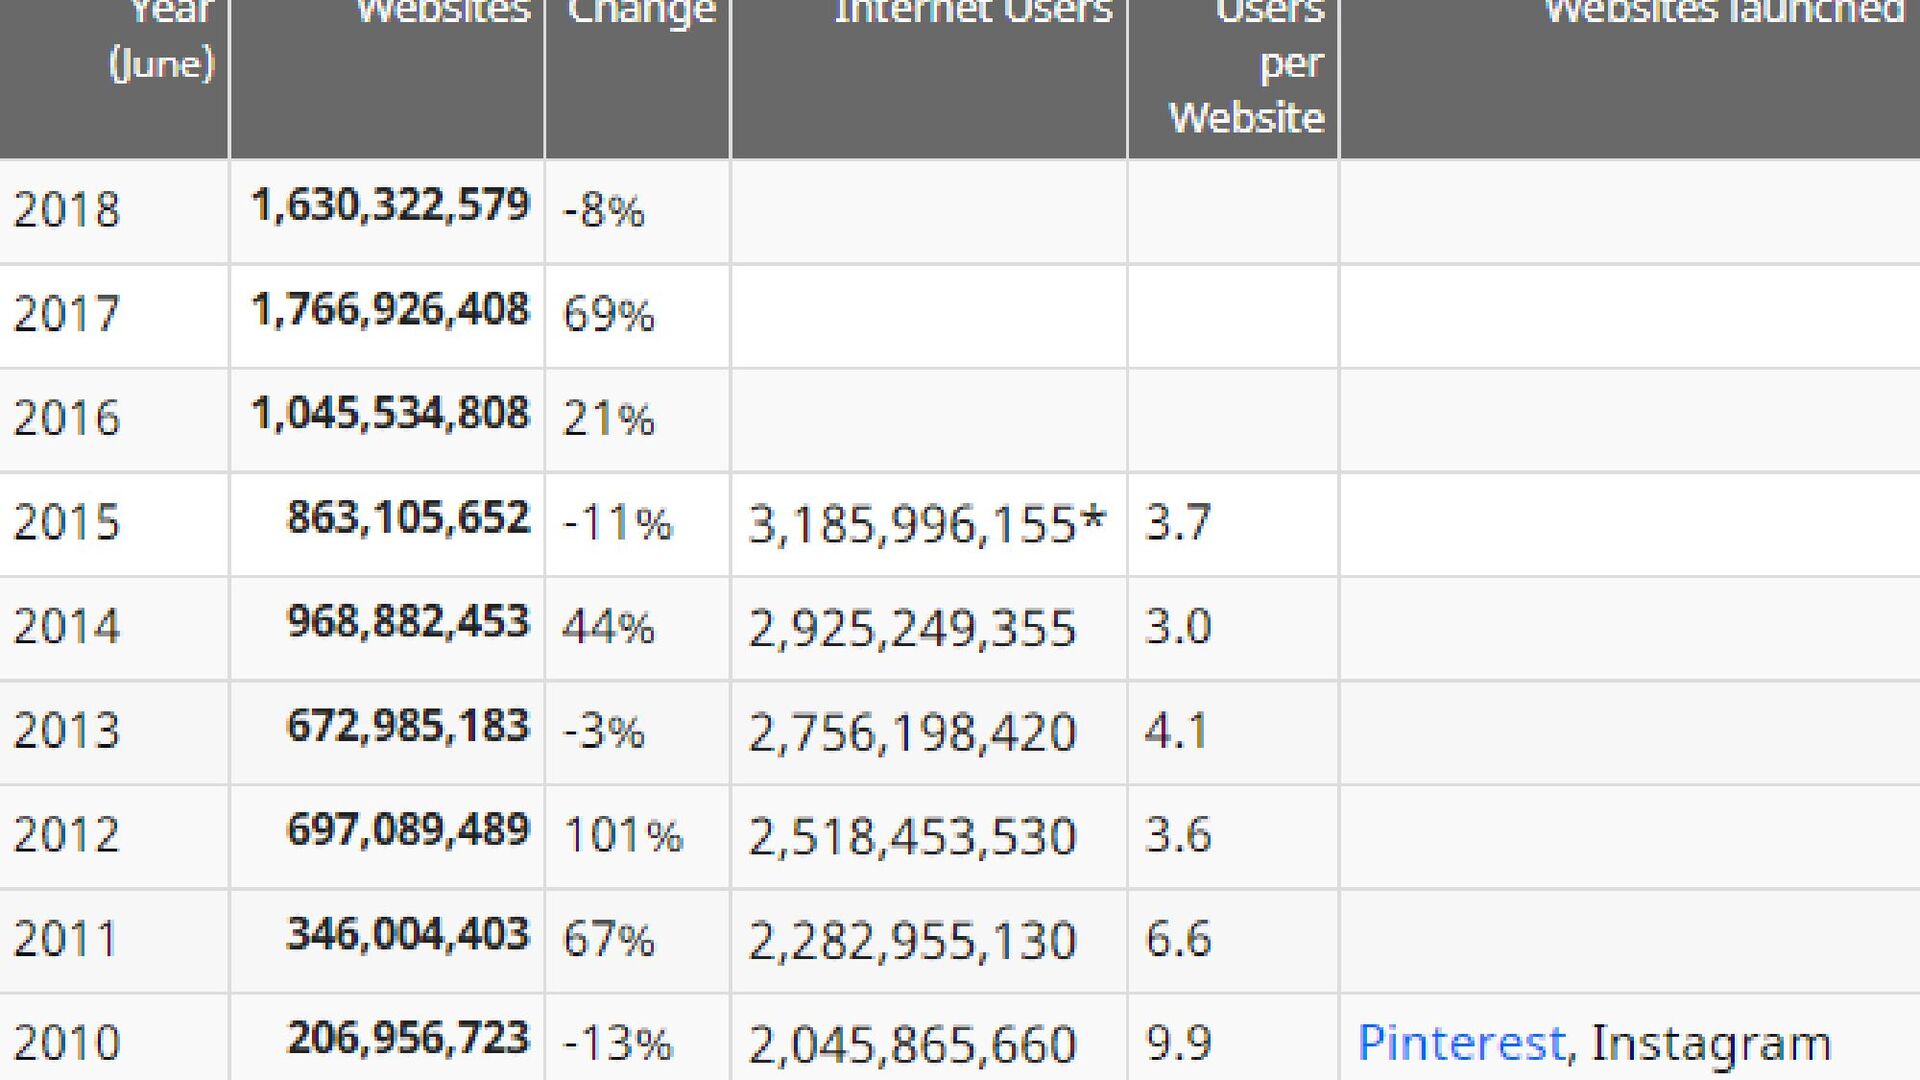
Task: Click website count 1,045,534,808
Action: [390, 413]
